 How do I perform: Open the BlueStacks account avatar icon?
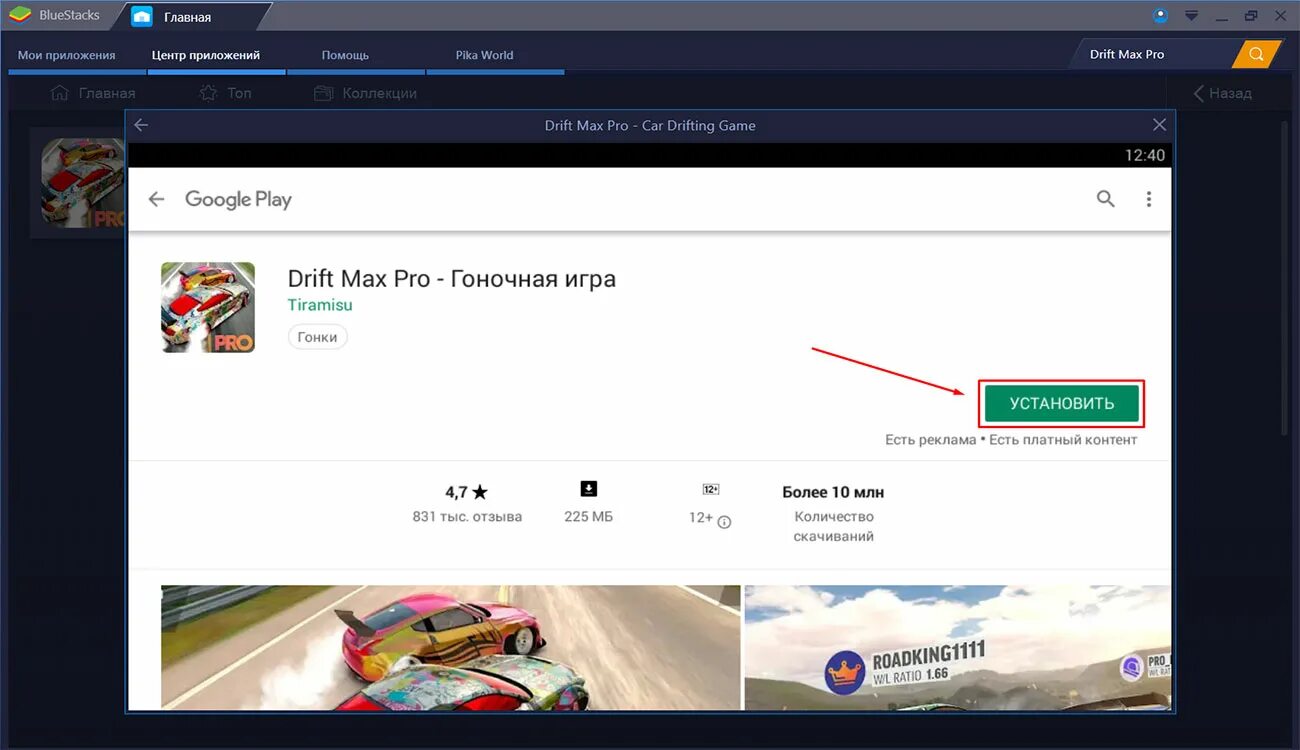pyautogui.click(x=1160, y=15)
